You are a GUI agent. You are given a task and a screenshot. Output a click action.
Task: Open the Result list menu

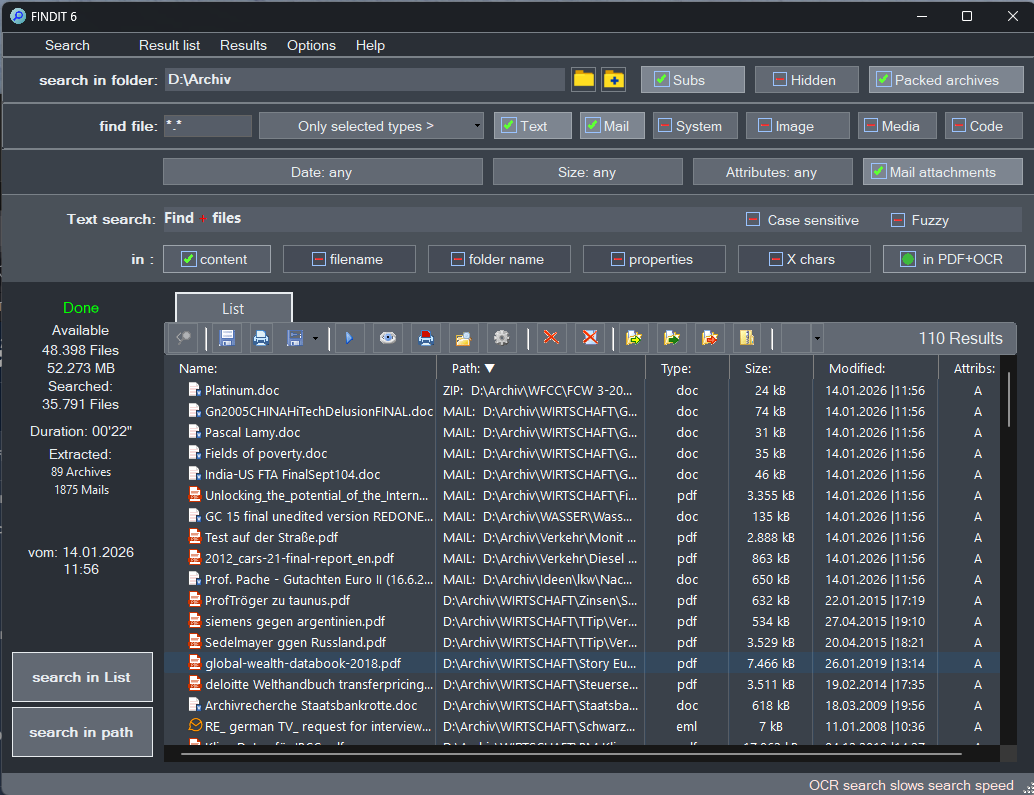tap(169, 45)
